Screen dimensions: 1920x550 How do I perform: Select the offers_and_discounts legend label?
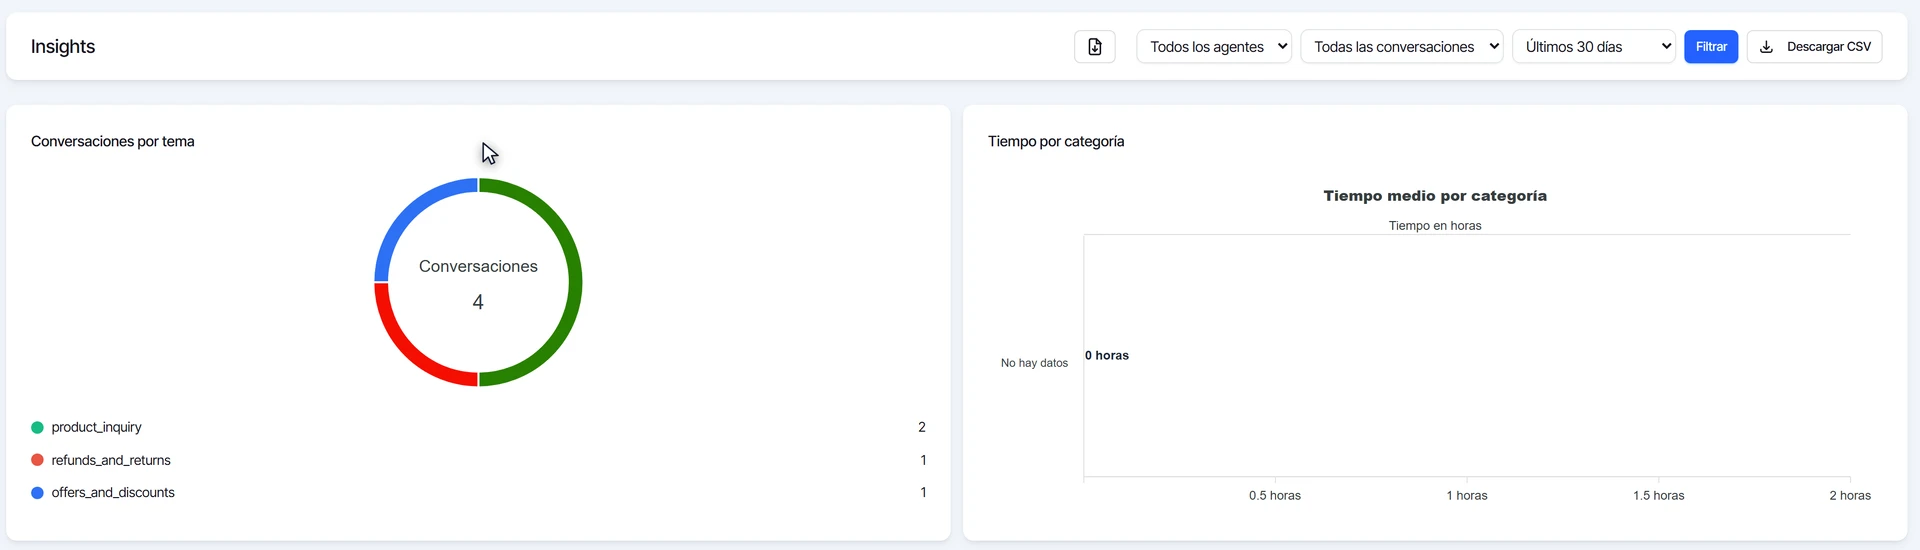(113, 492)
